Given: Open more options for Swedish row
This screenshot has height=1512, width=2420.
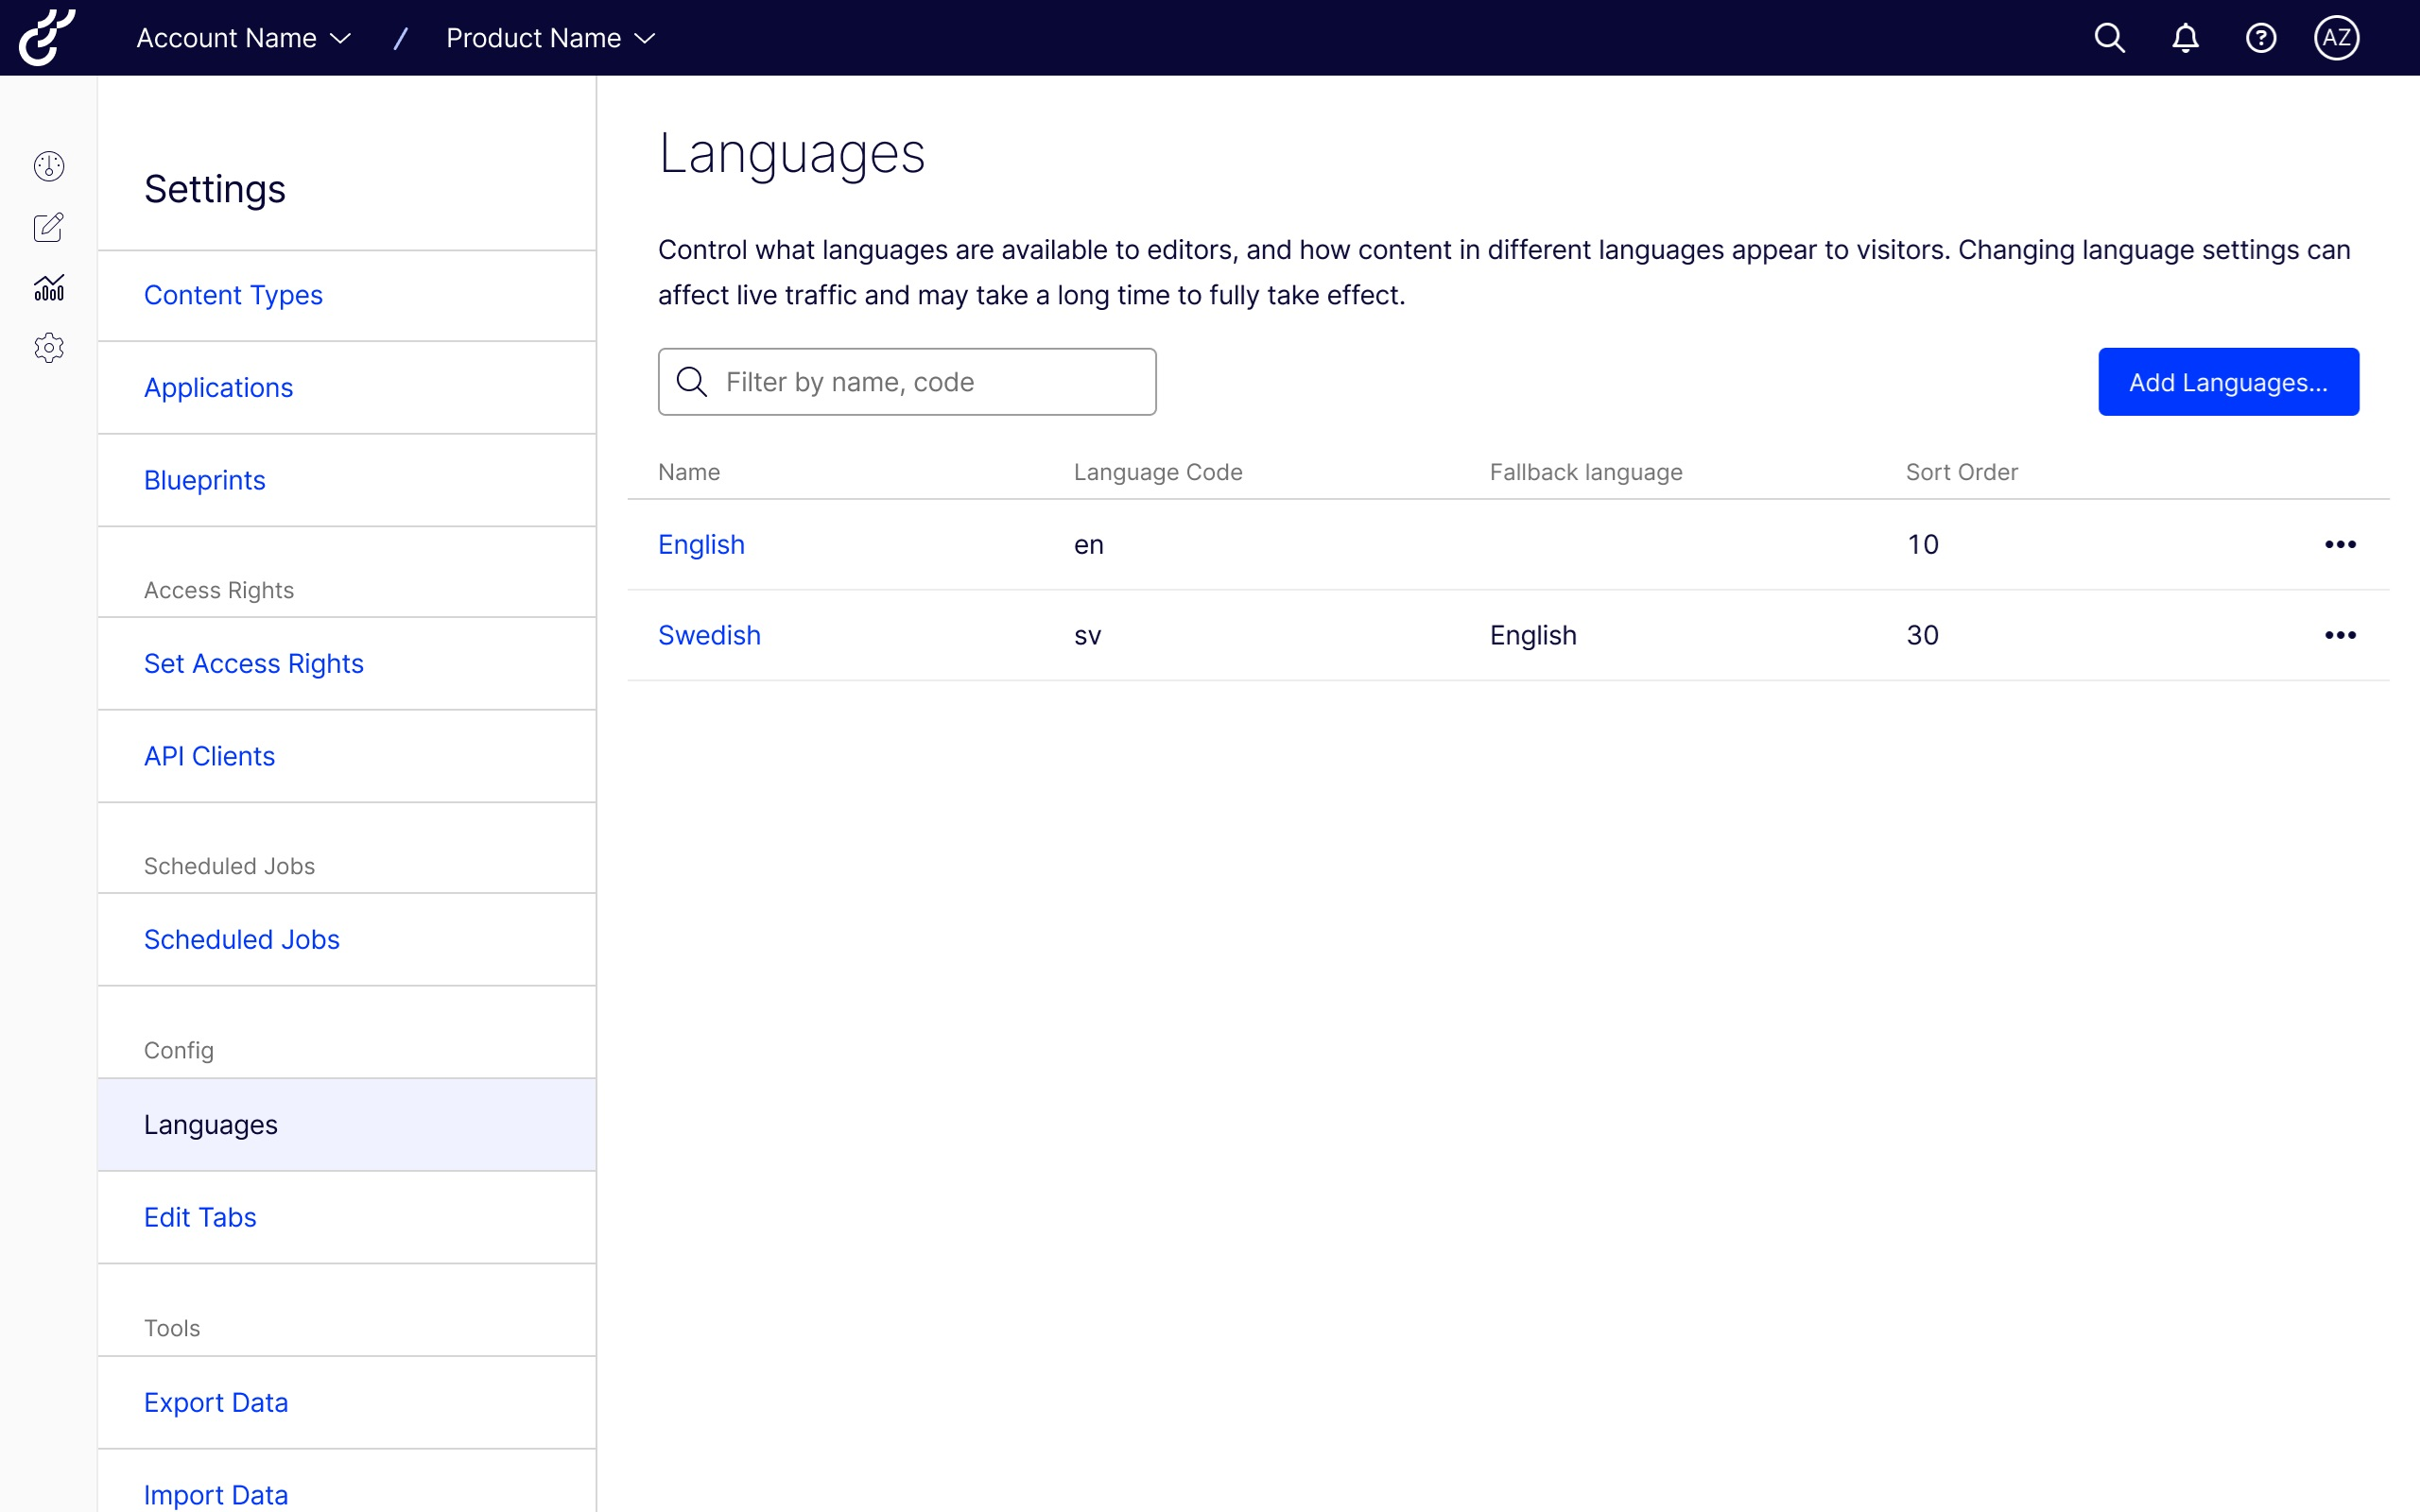Looking at the screenshot, I should click(x=2340, y=635).
